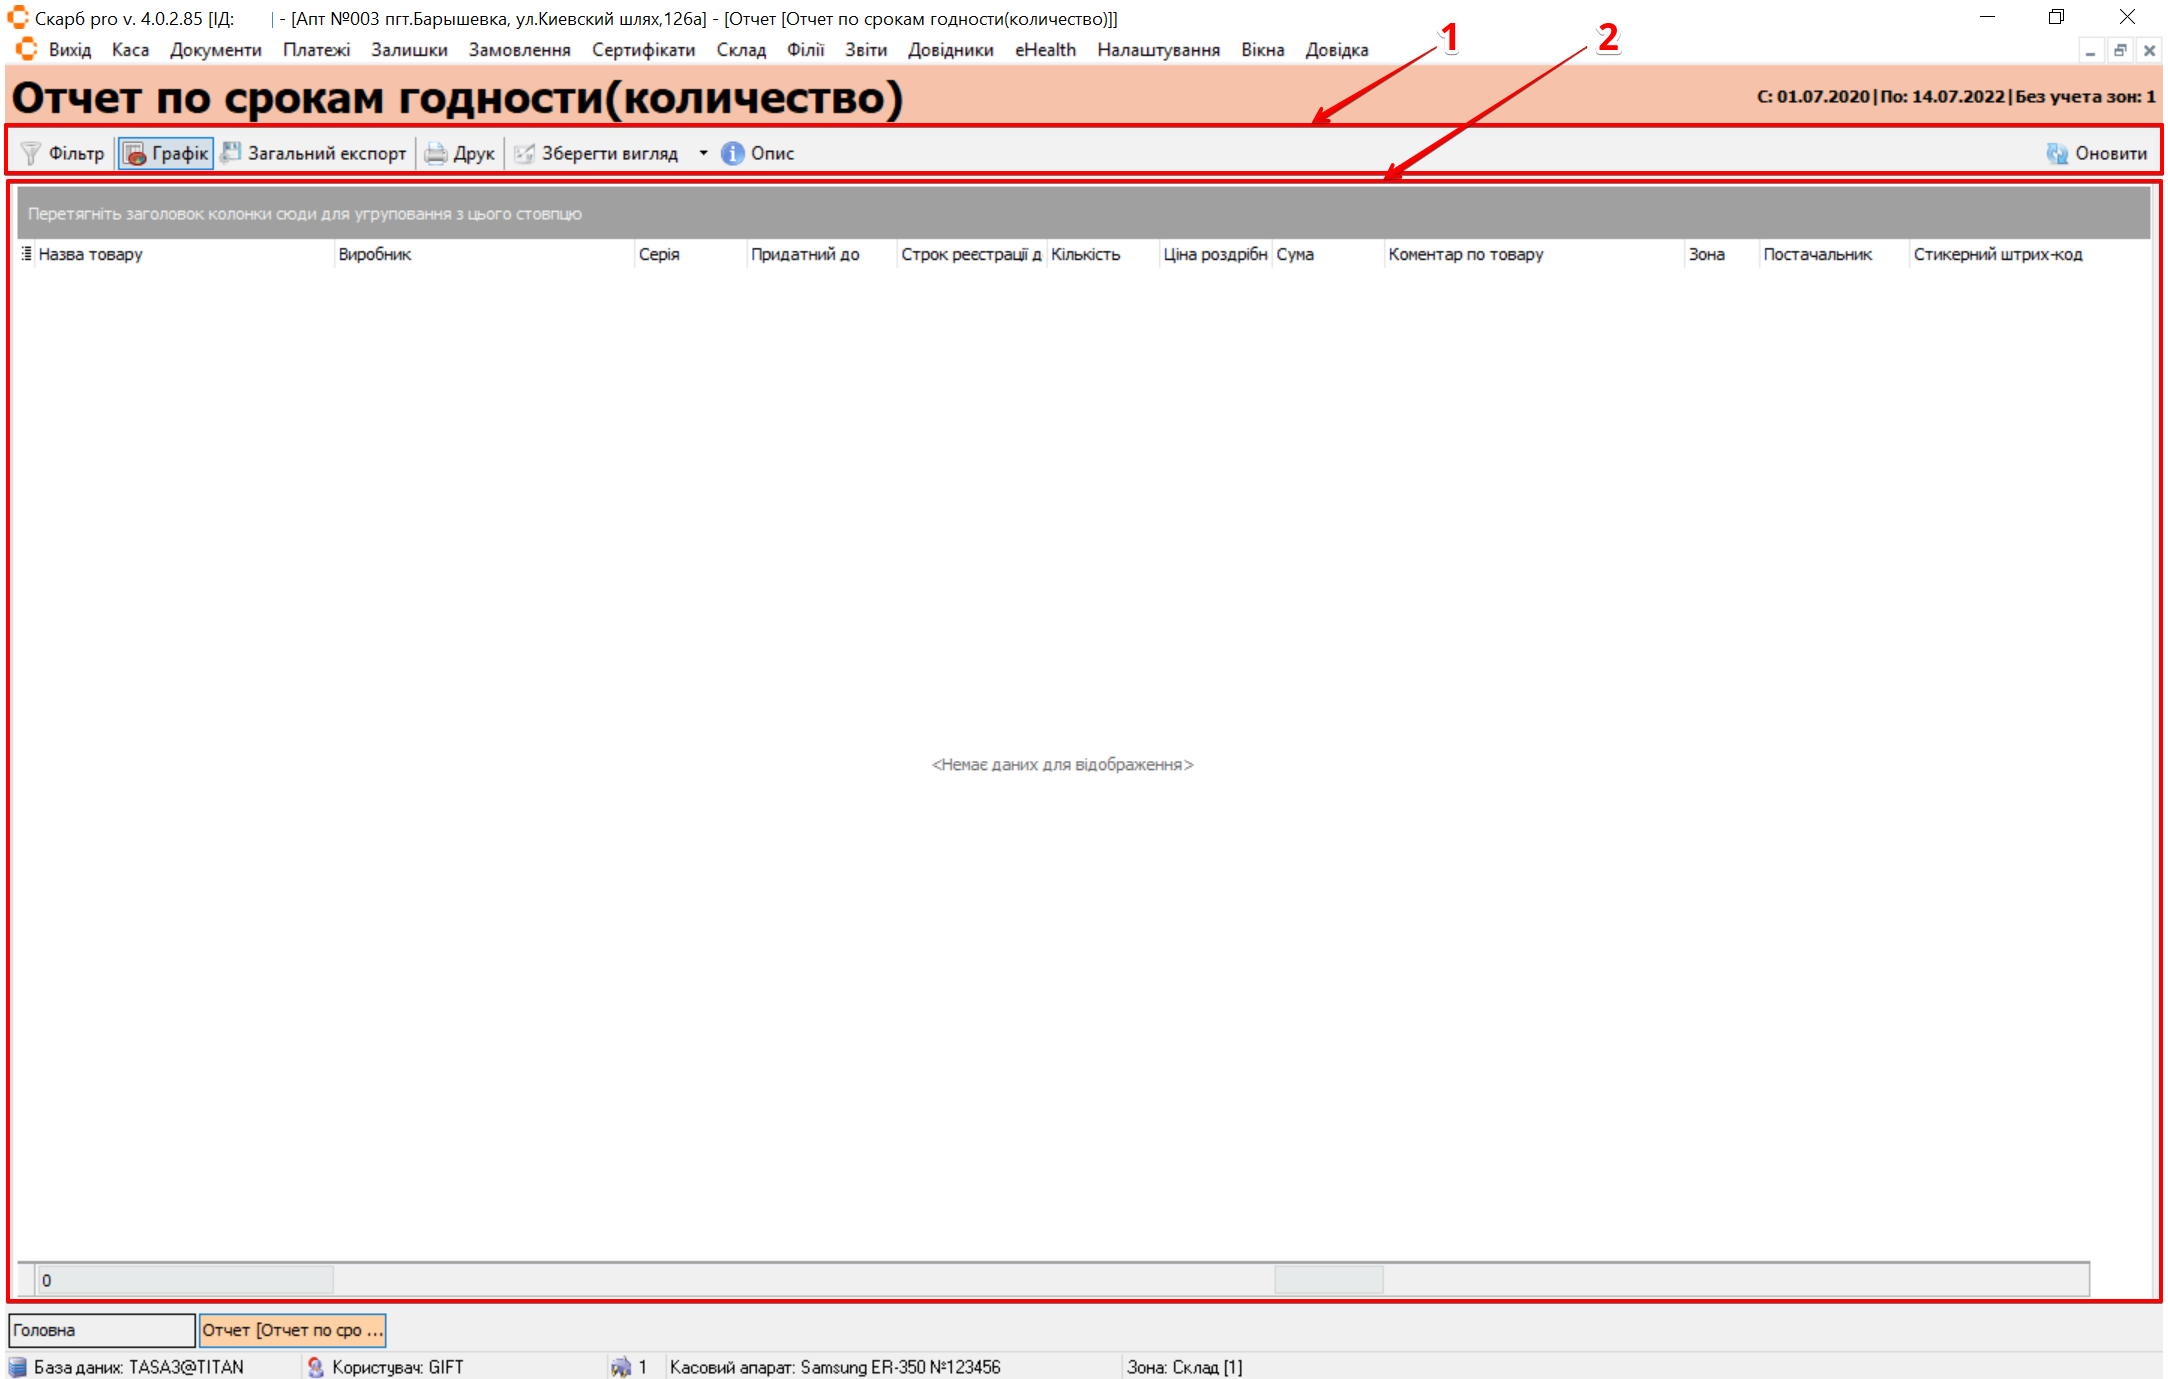2168x1379 pixels.
Task: Select the Отчет по сро... tab
Action: pos(292,1330)
